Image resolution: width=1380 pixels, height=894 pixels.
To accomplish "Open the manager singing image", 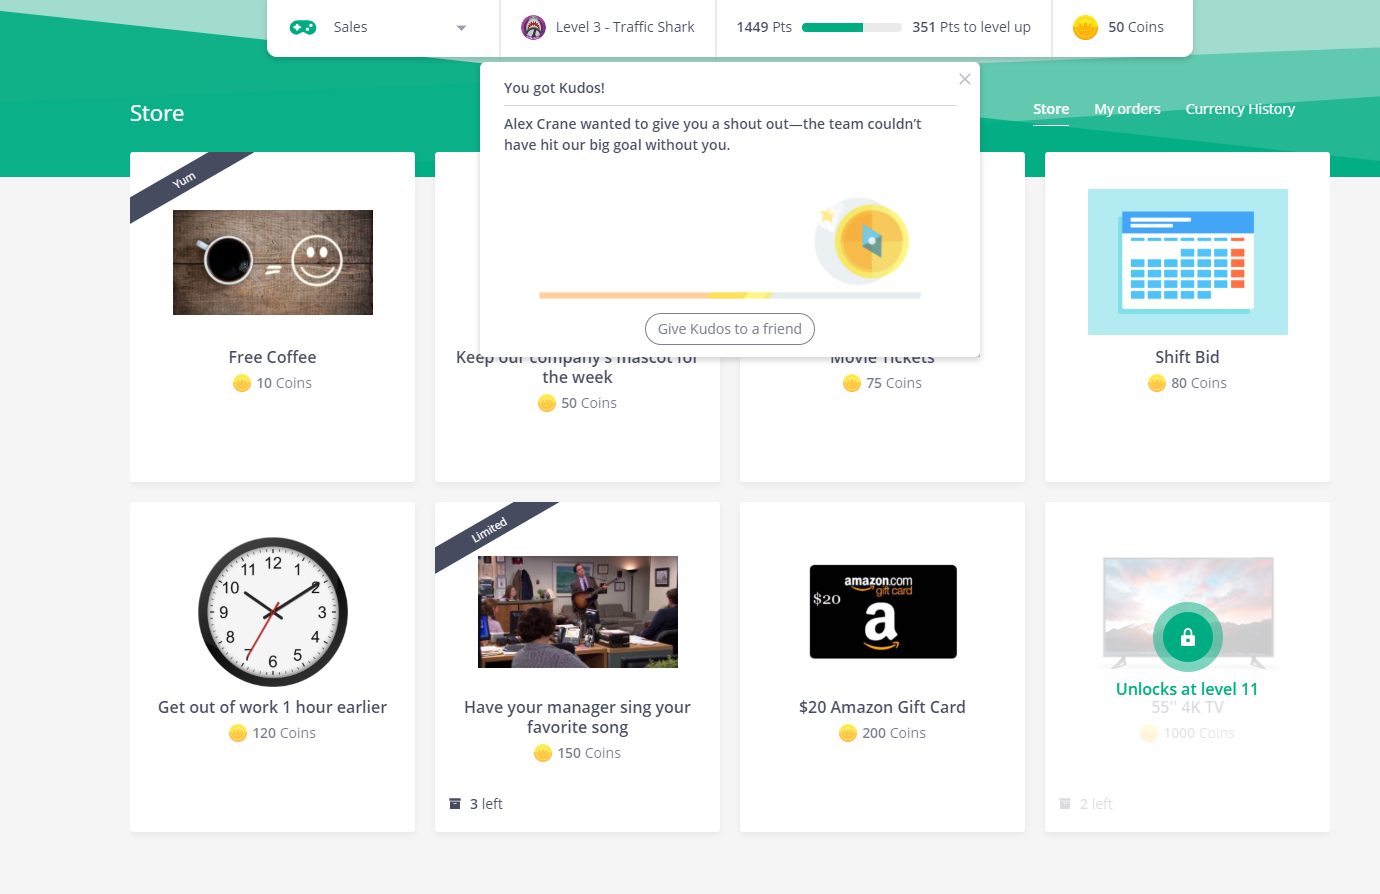I will (x=578, y=612).
